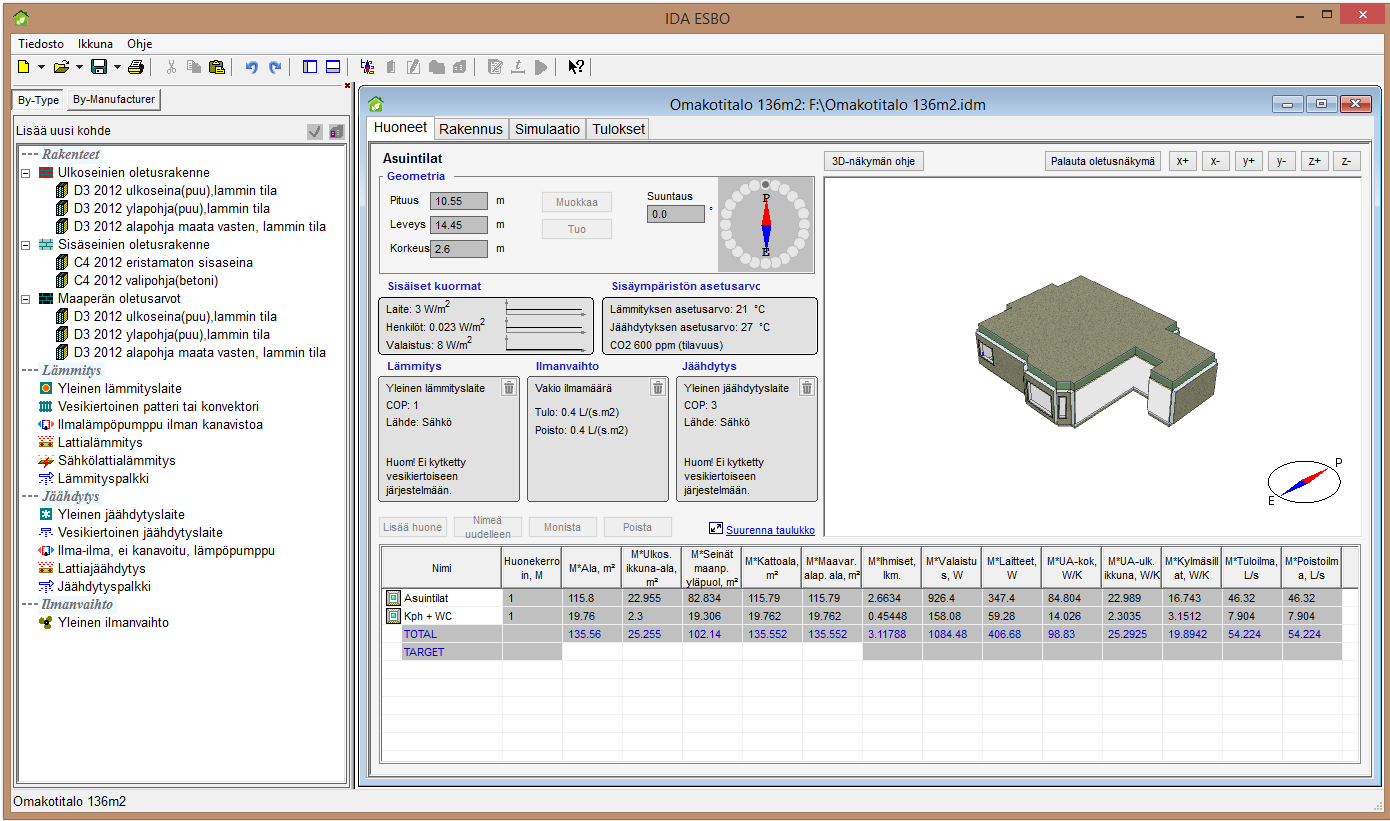Select C4 2012 valipohja(betoni) tree item
Viewport: 1390px width, 821px height.
[145, 280]
